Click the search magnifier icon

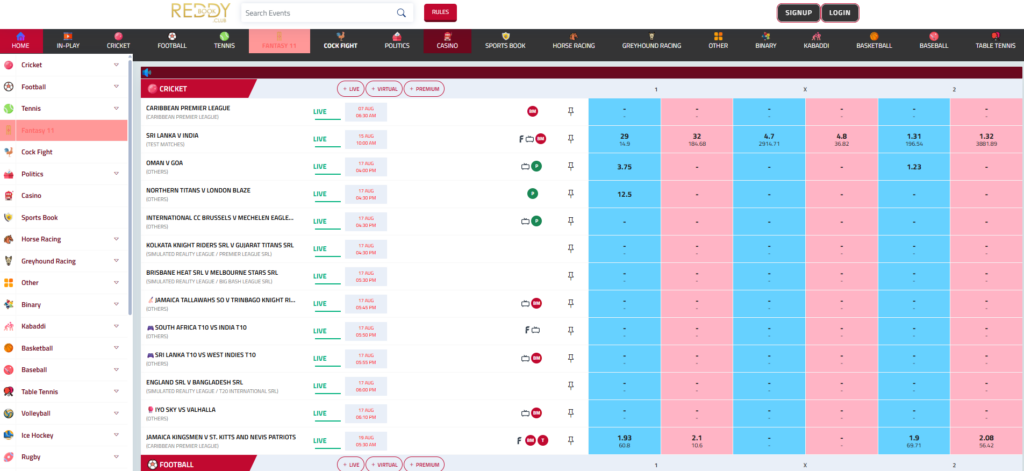tap(401, 12)
